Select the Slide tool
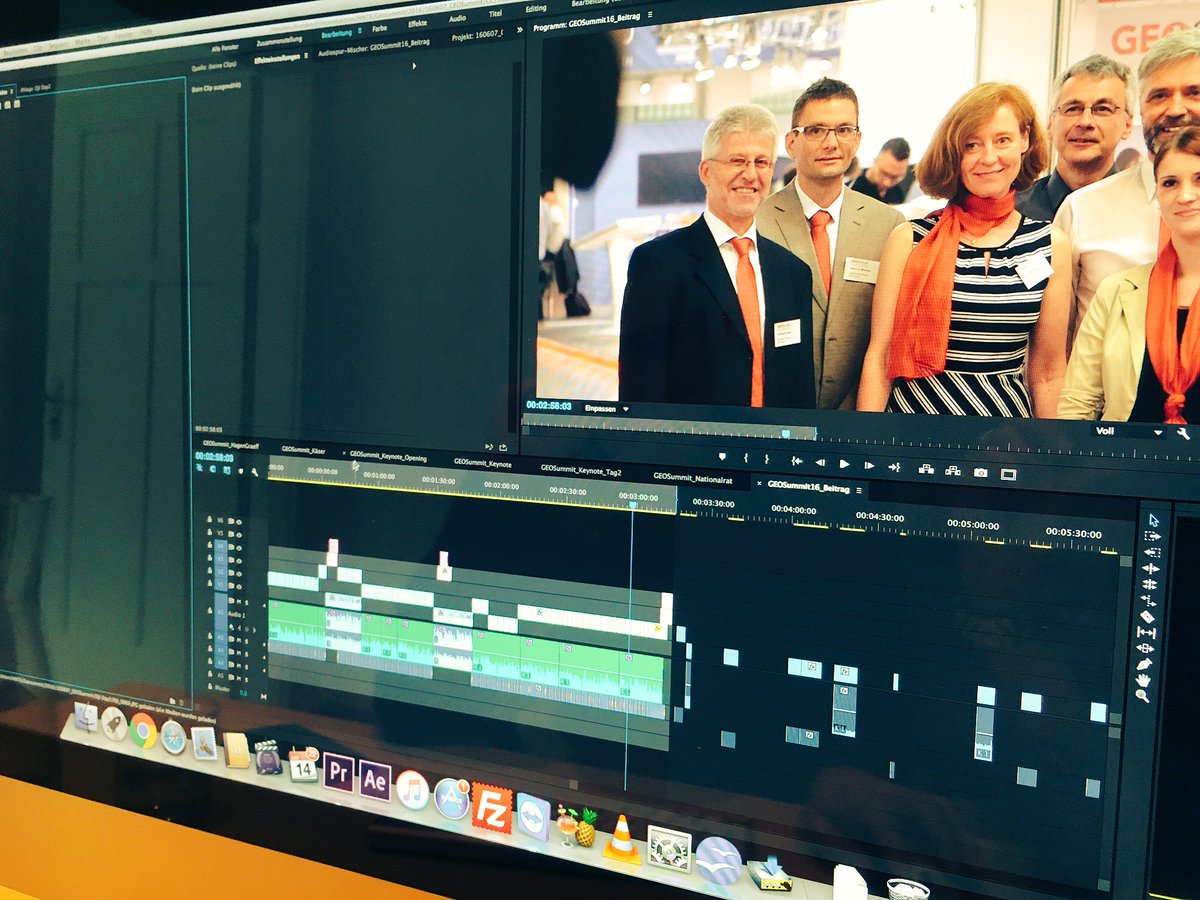The image size is (1200, 900). pos(1146,648)
